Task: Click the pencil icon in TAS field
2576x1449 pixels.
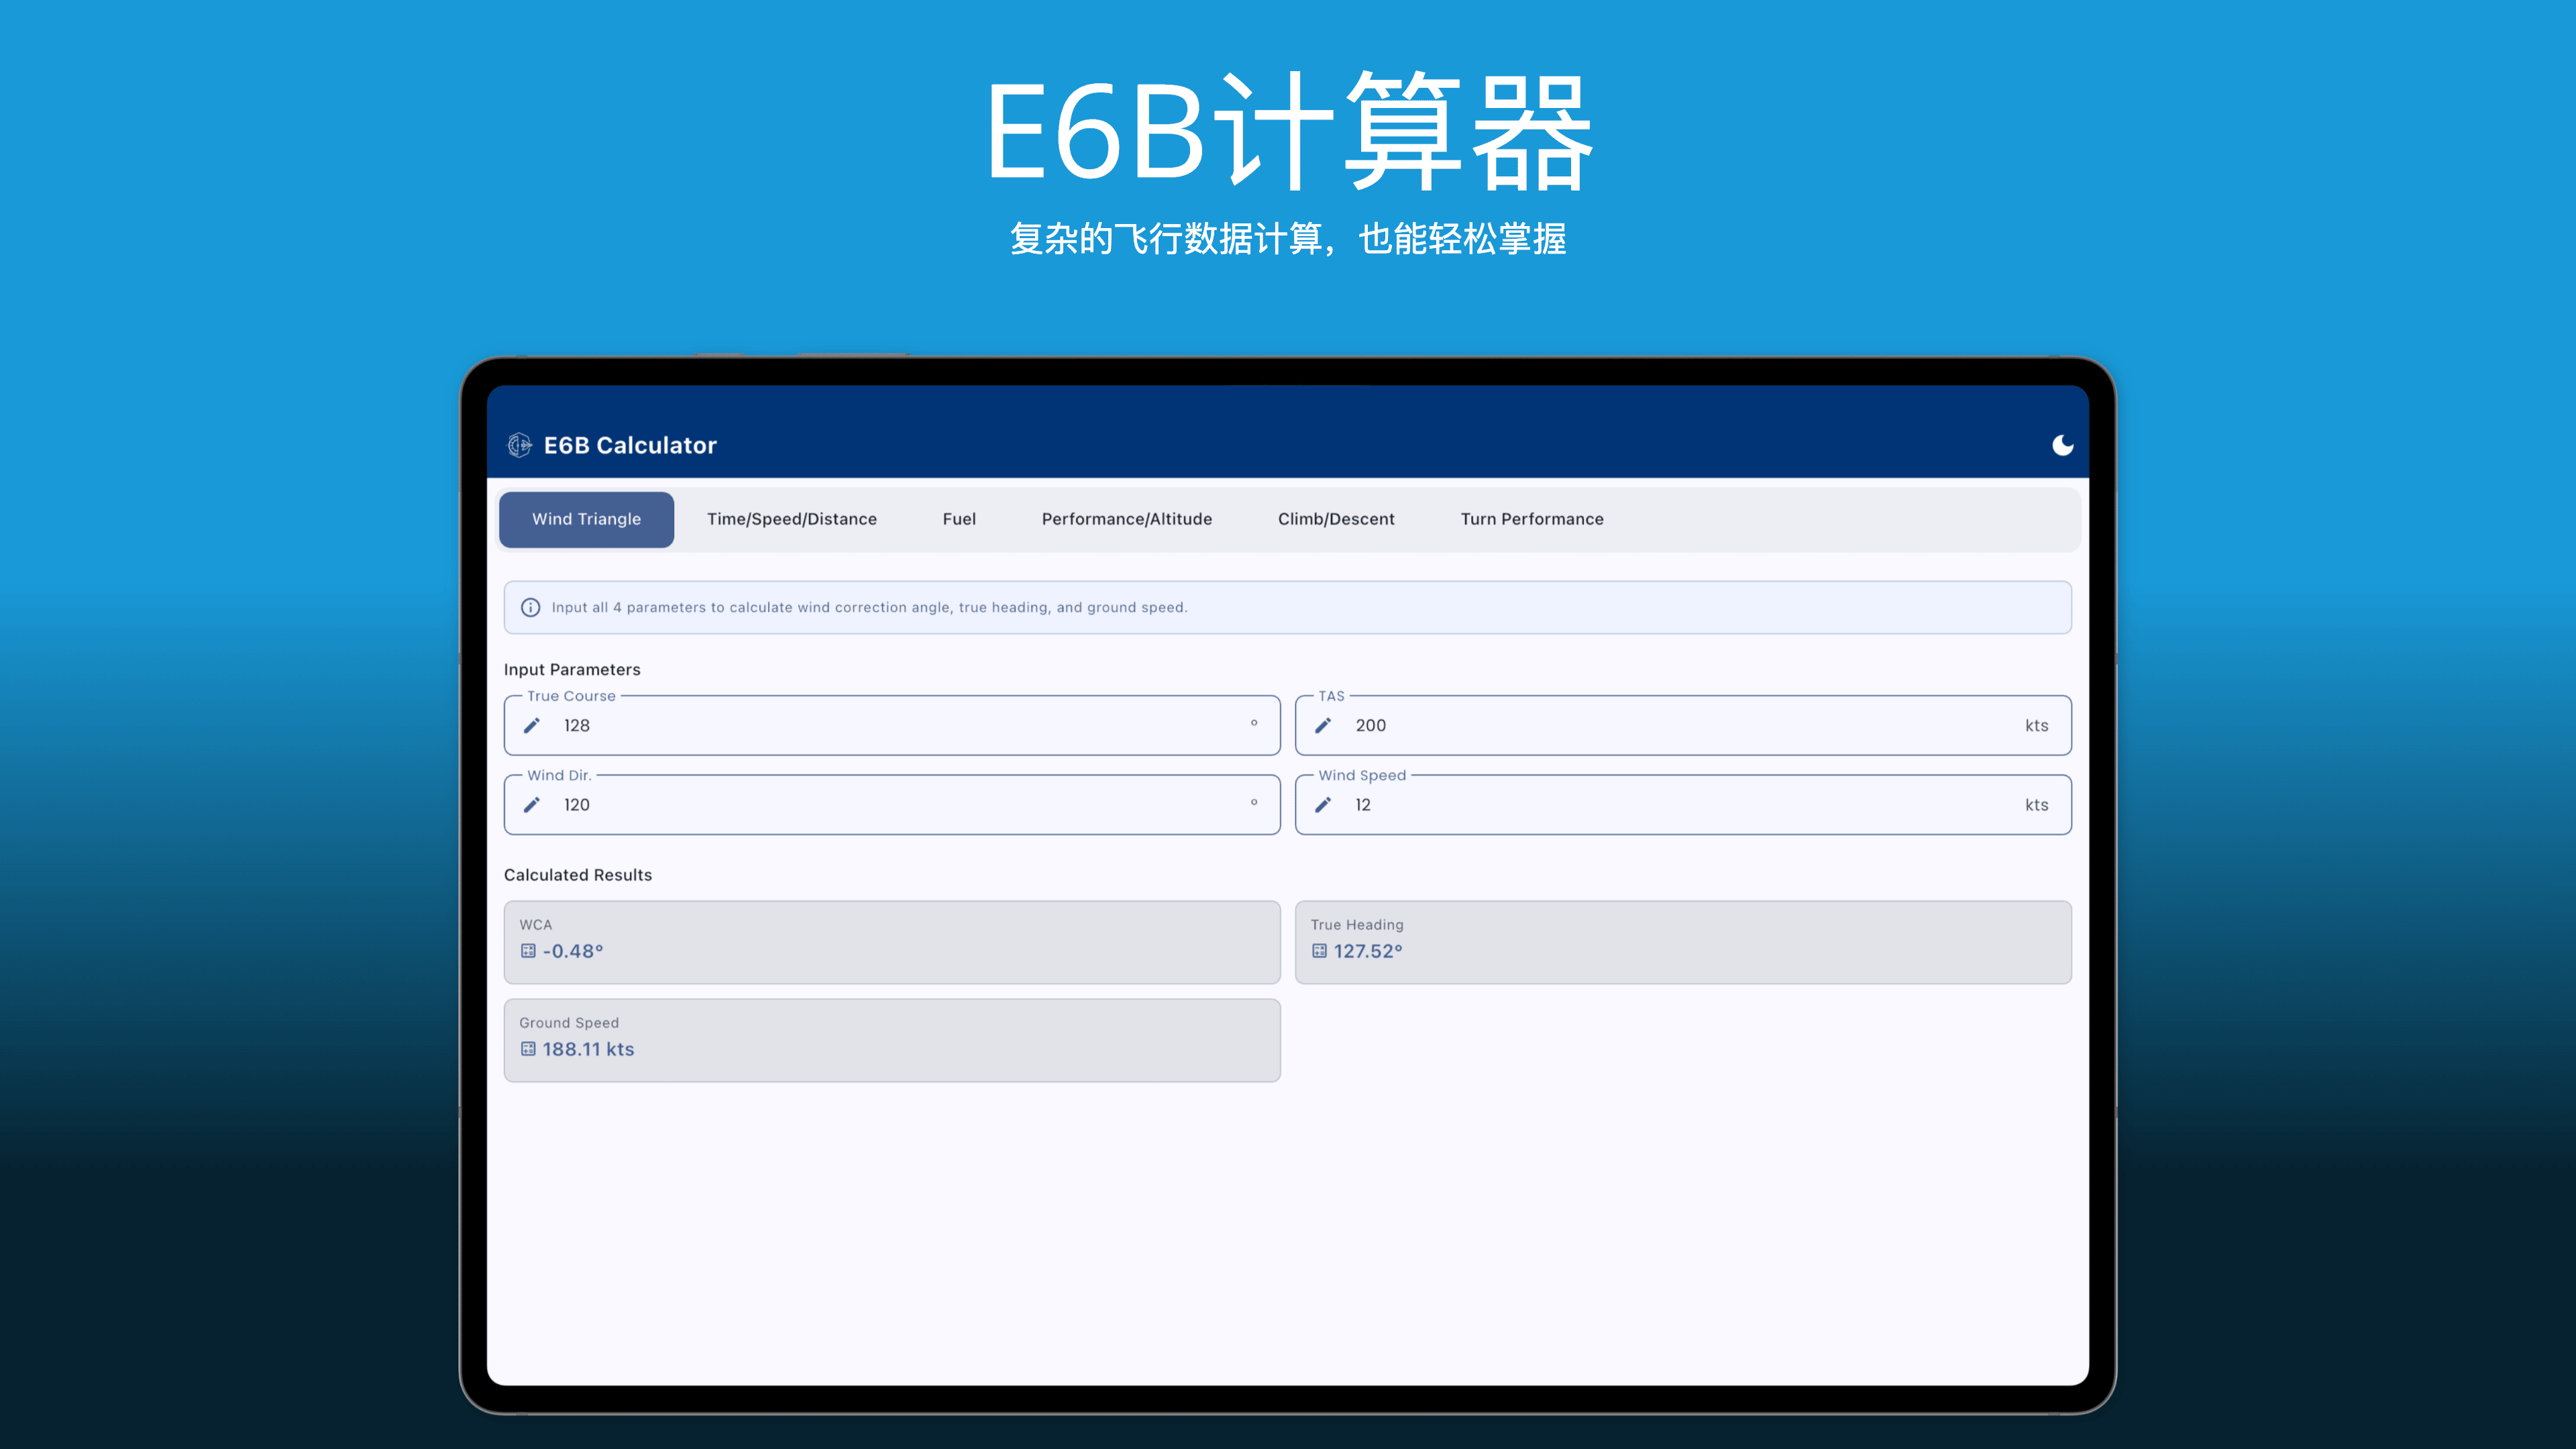Action: 1323,725
